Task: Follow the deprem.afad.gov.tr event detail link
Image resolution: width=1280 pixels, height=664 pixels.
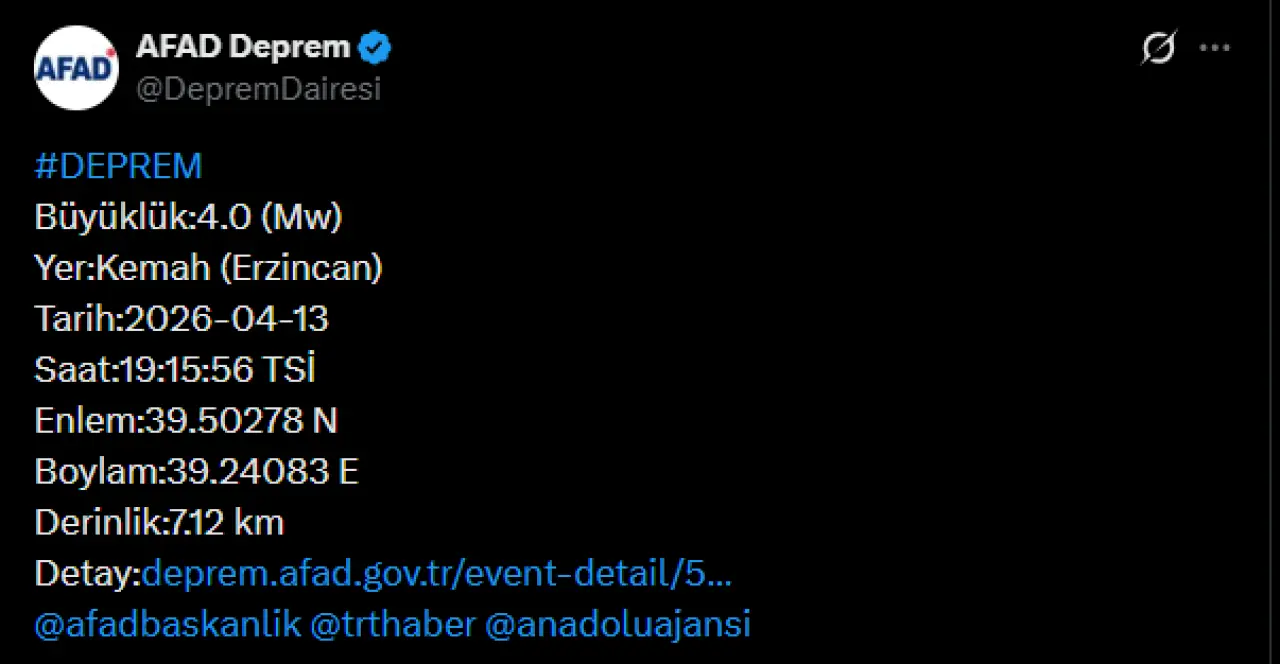Action: (437, 574)
